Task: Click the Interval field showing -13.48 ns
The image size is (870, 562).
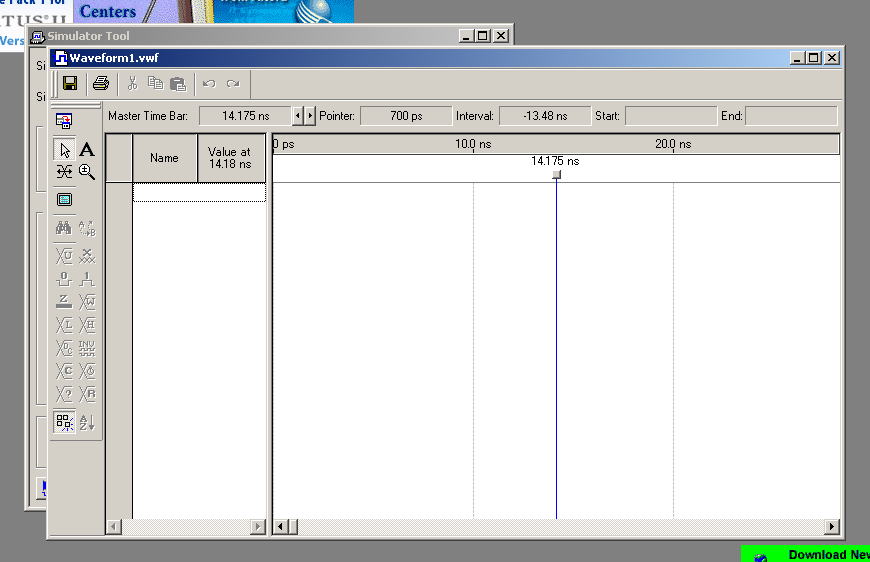Action: [545, 116]
